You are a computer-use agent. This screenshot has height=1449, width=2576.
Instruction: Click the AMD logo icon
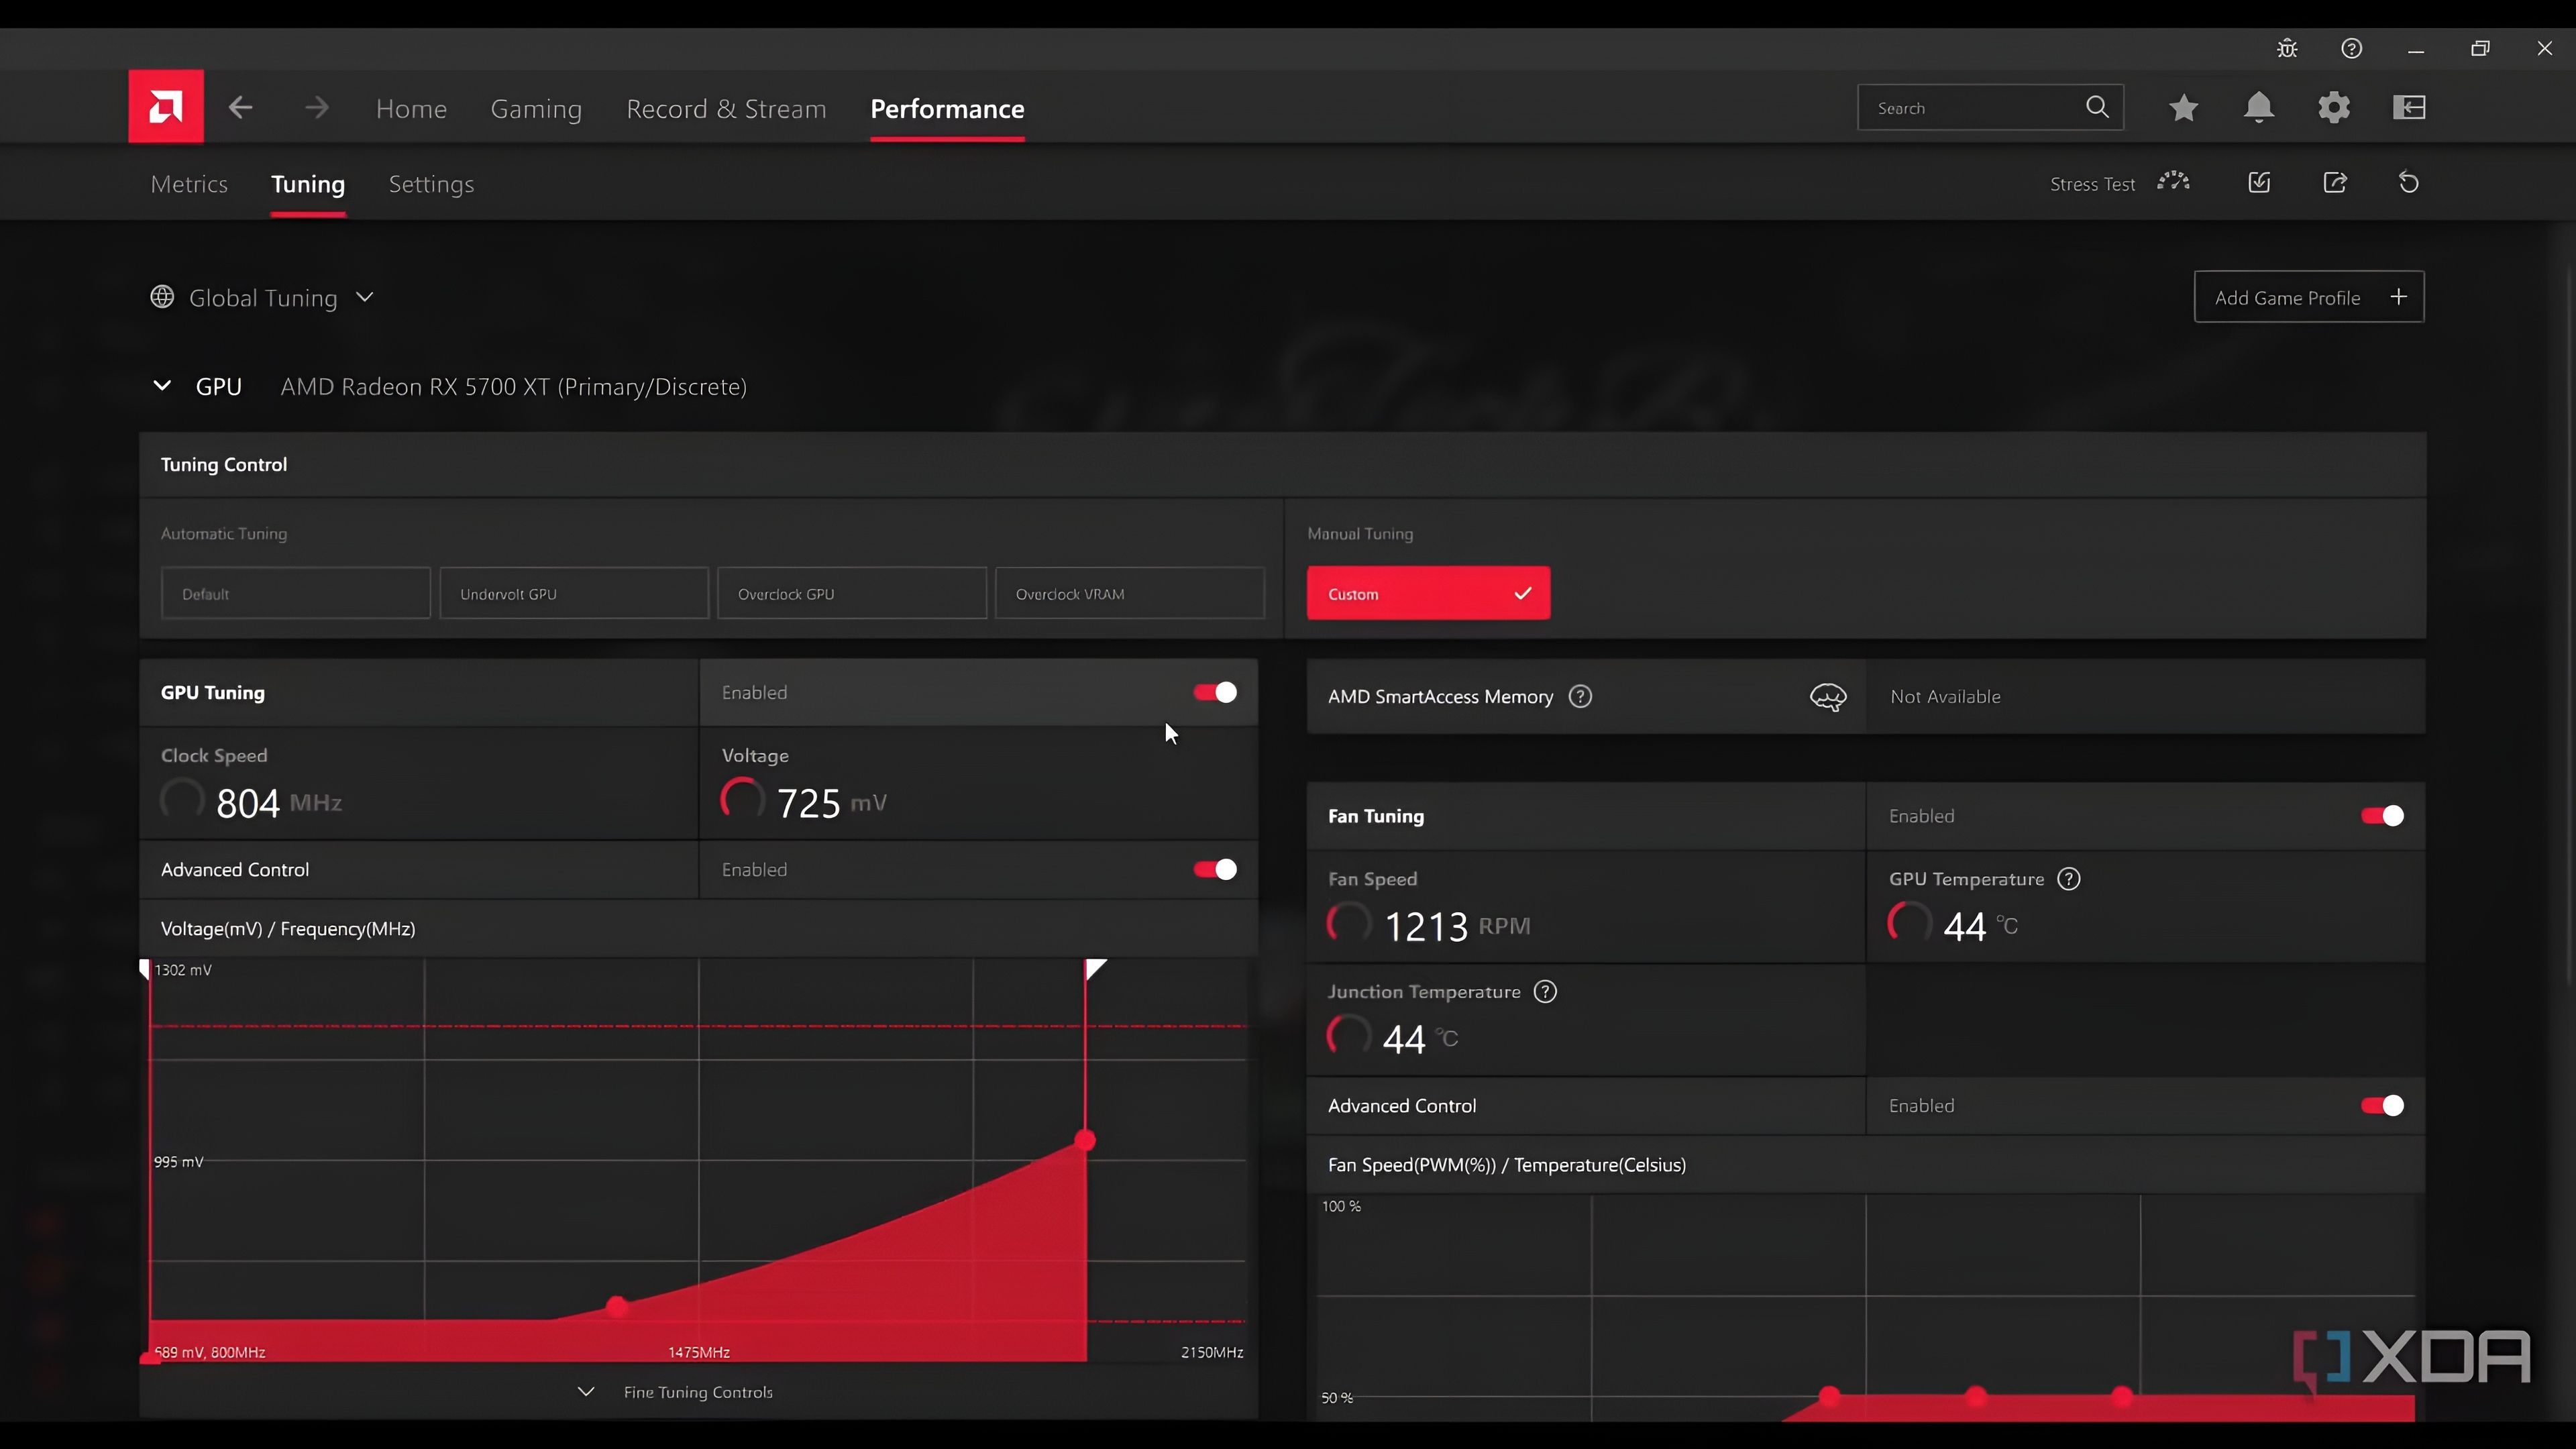point(166,106)
